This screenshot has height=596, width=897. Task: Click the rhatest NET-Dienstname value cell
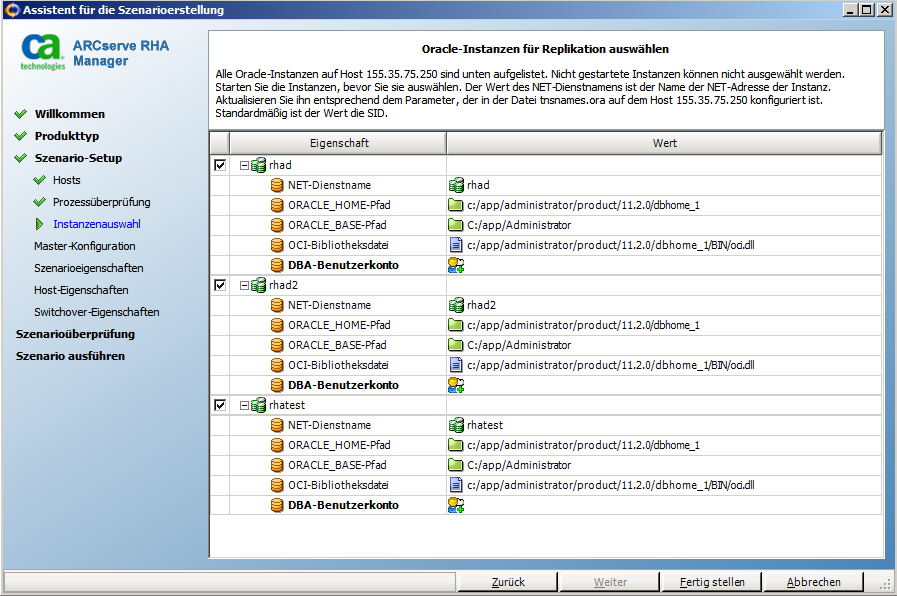pos(664,425)
